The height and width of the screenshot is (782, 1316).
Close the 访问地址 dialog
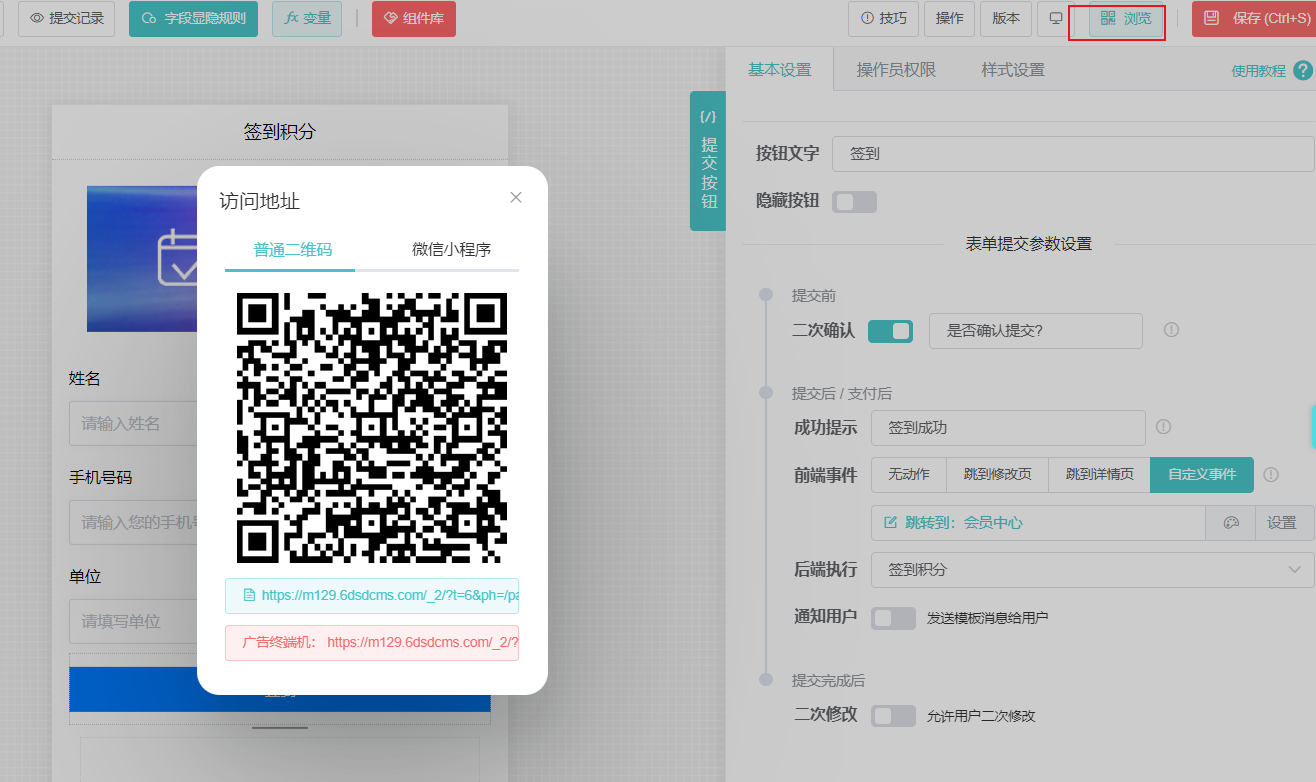click(x=516, y=197)
